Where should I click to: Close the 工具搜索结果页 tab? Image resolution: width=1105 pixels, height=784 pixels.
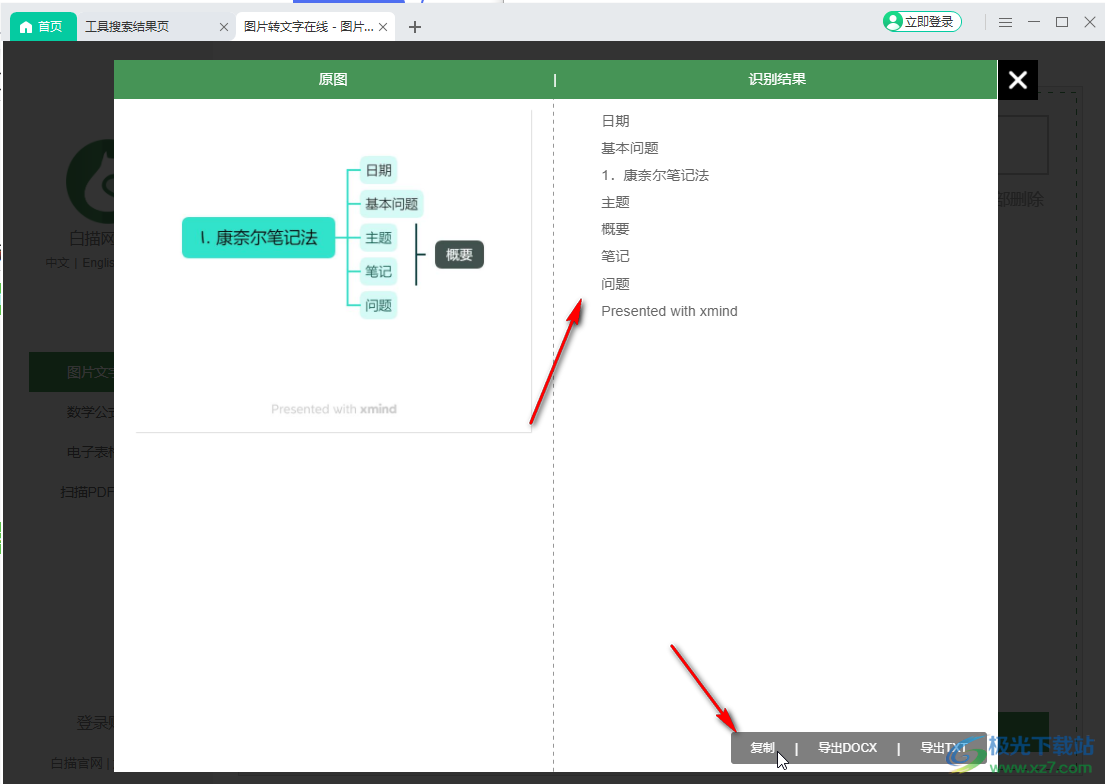(x=224, y=27)
